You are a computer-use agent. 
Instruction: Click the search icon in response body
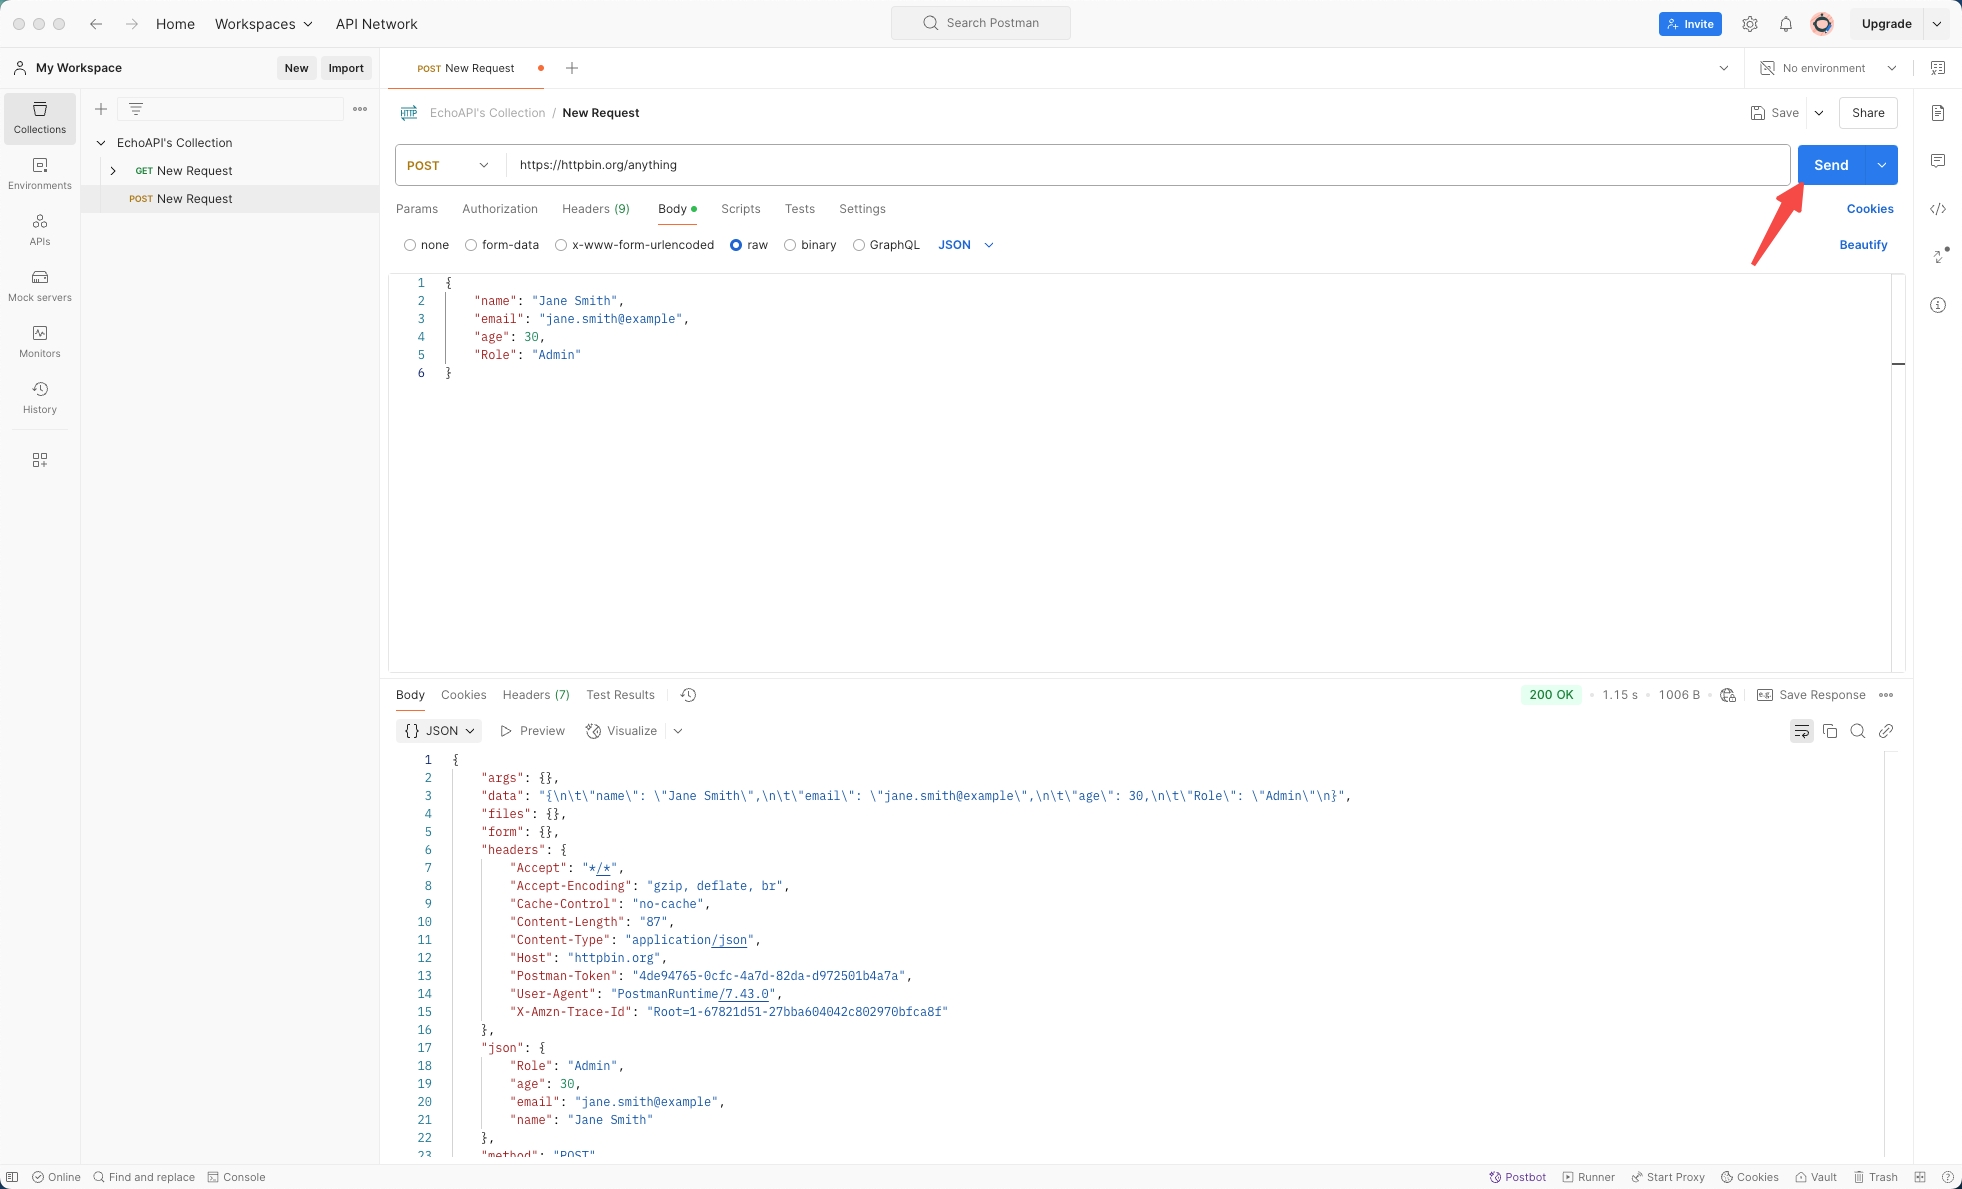tap(1858, 731)
